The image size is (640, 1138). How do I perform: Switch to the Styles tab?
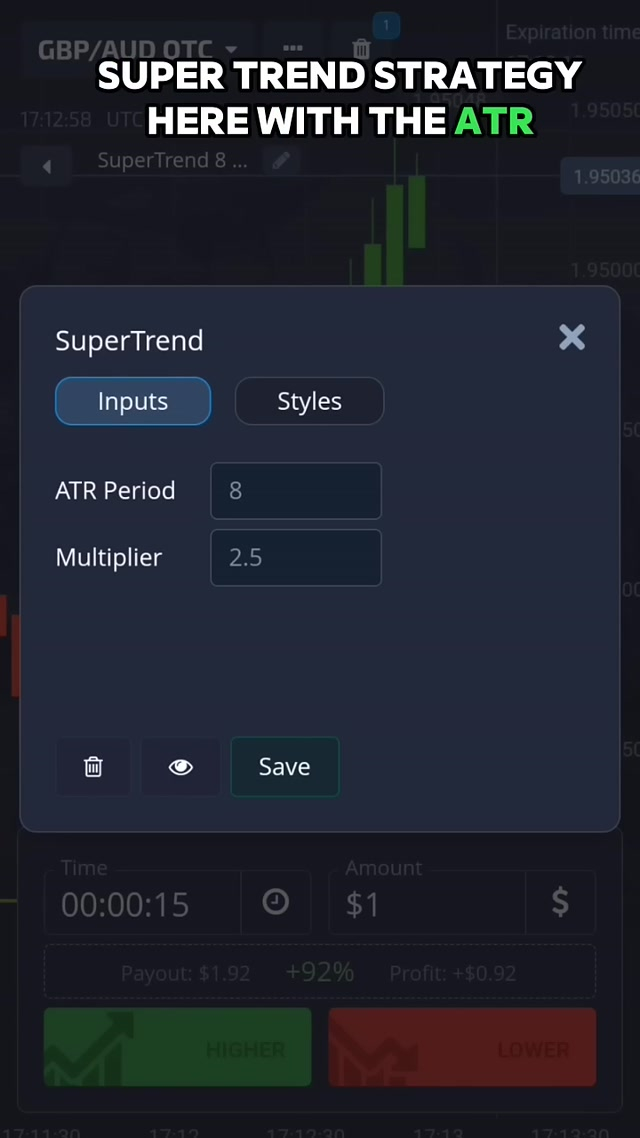[x=309, y=401]
